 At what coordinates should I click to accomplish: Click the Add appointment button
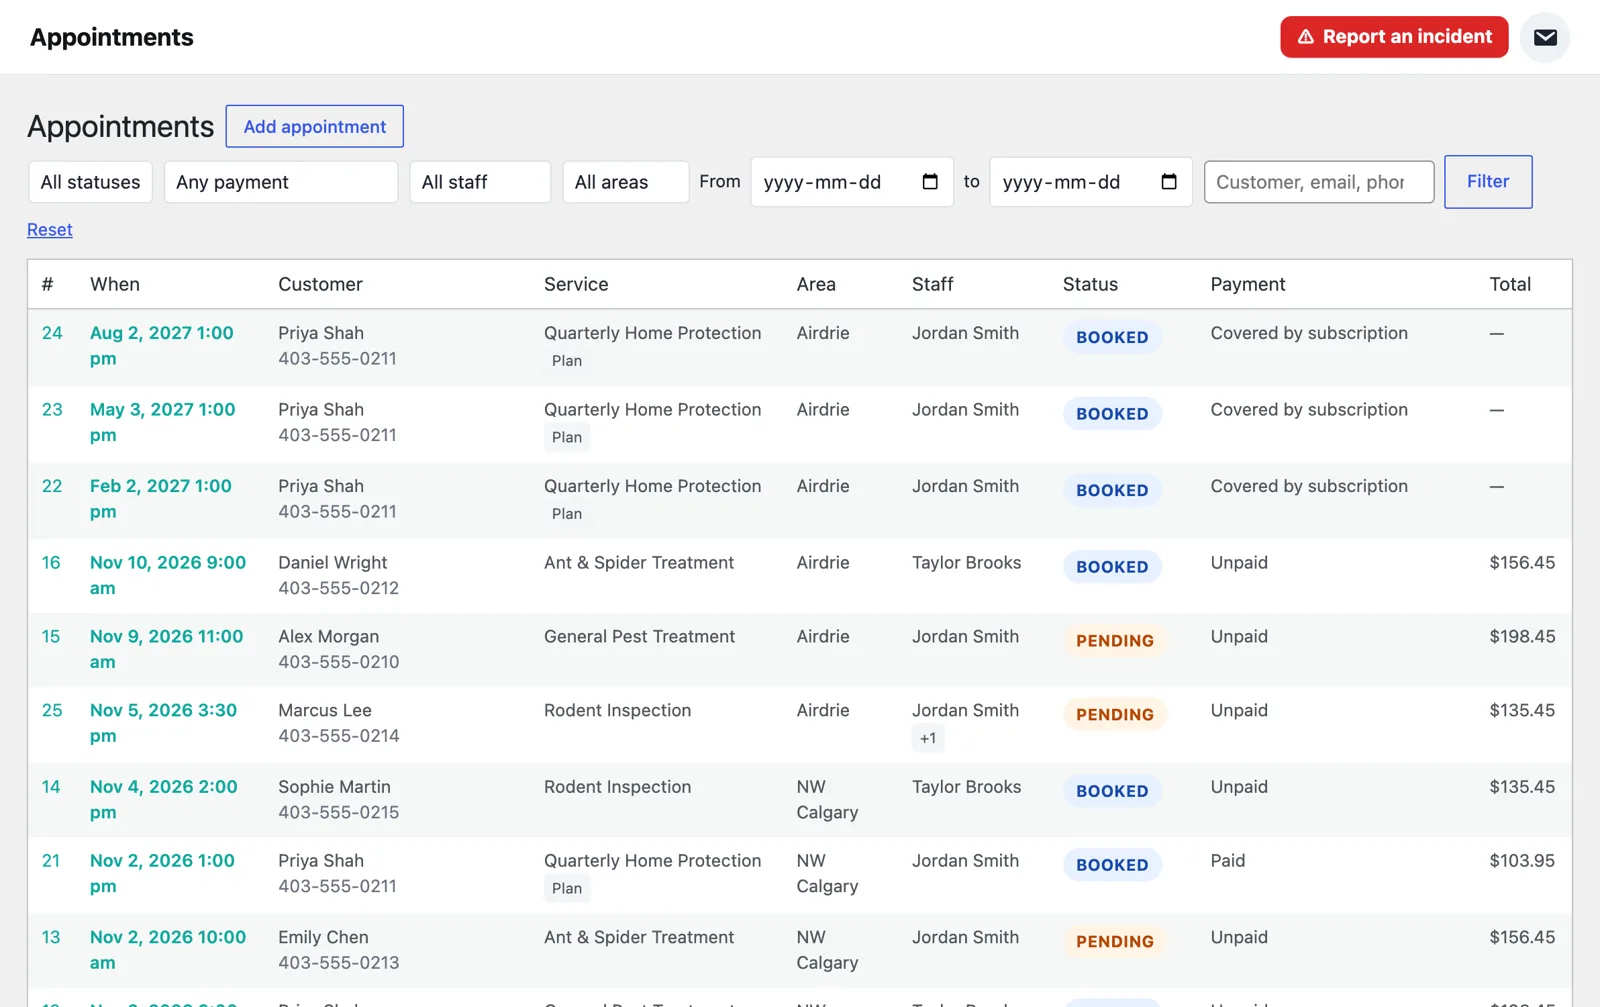(315, 126)
